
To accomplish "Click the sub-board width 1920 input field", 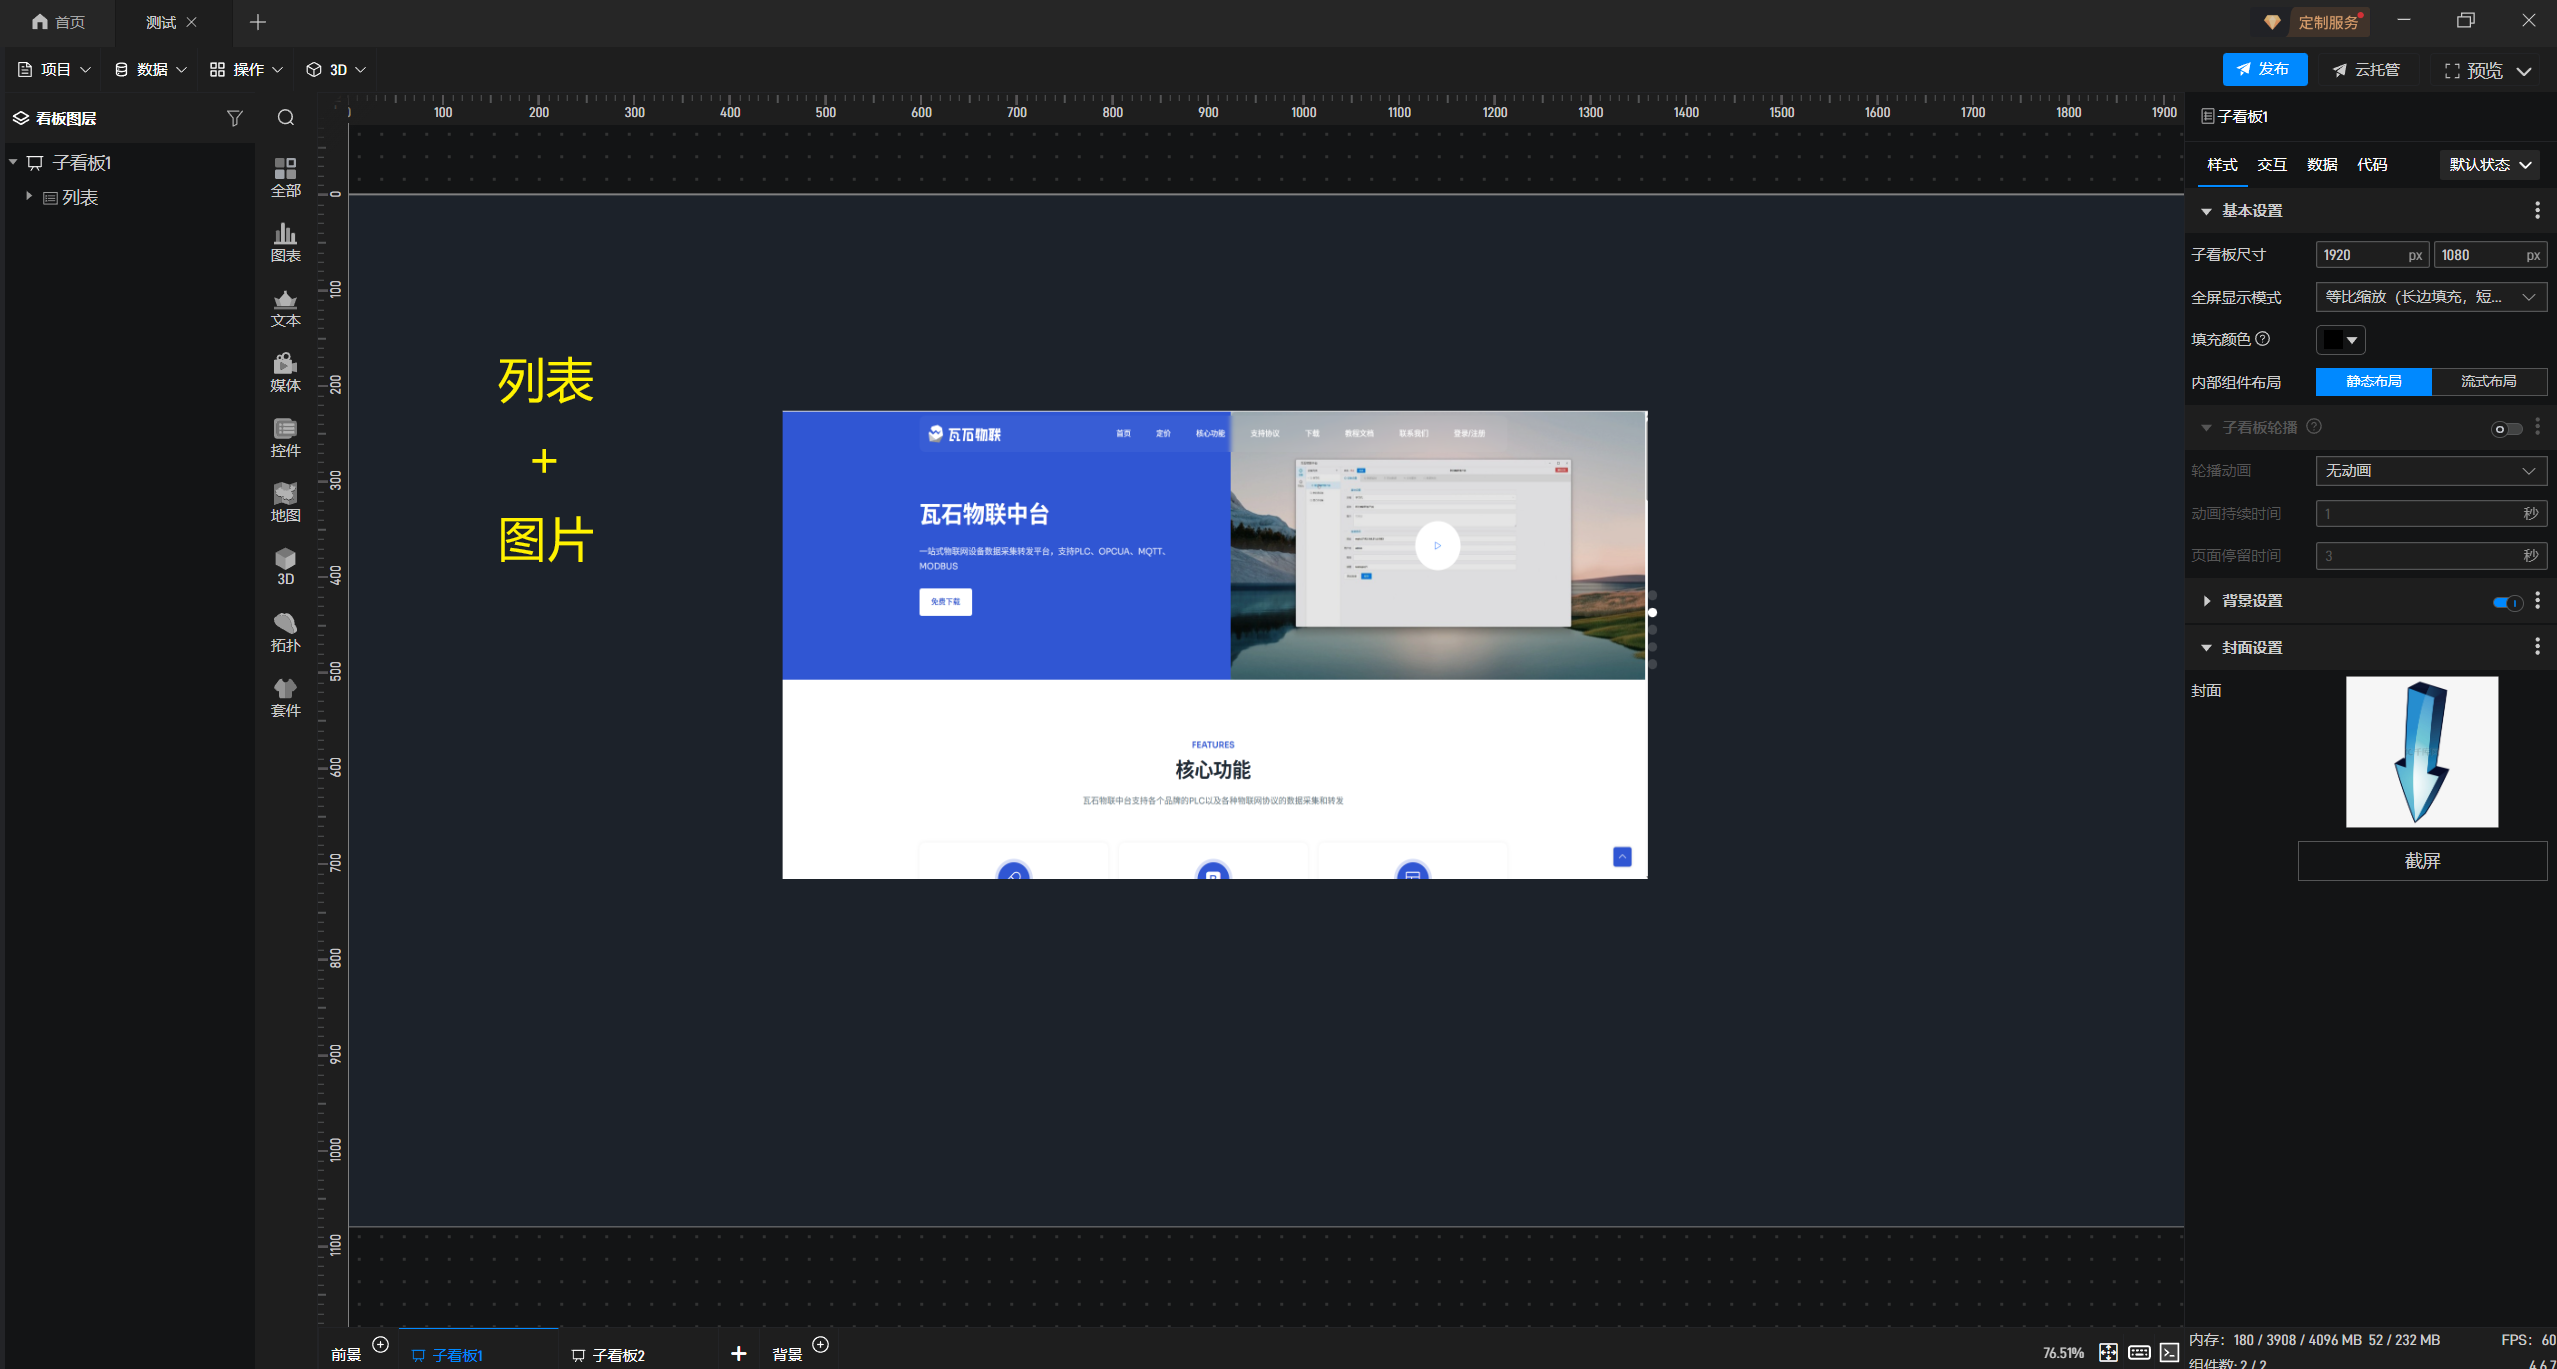I will pos(2361,255).
